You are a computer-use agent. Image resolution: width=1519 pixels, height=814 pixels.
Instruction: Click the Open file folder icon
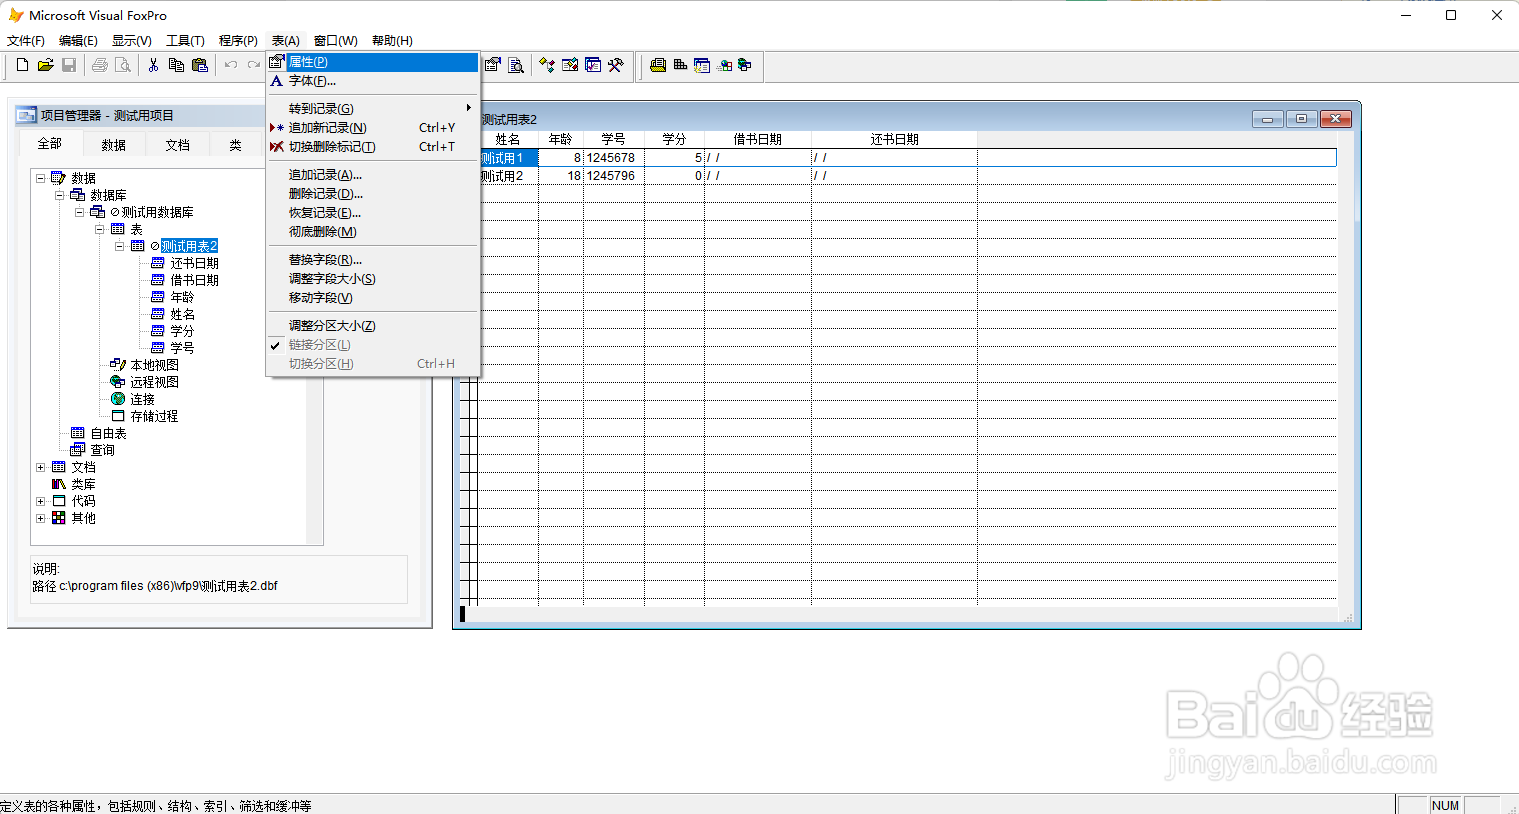[45, 65]
